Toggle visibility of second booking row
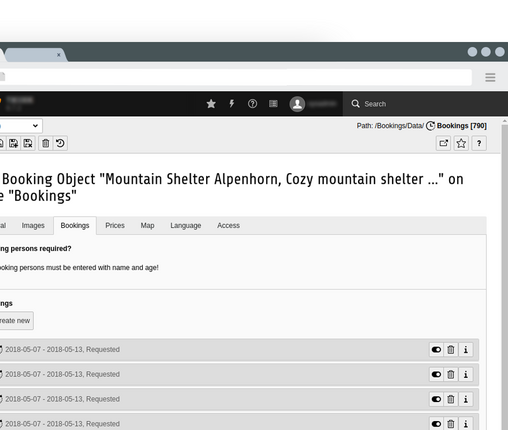This screenshot has height=430, width=508. point(436,374)
